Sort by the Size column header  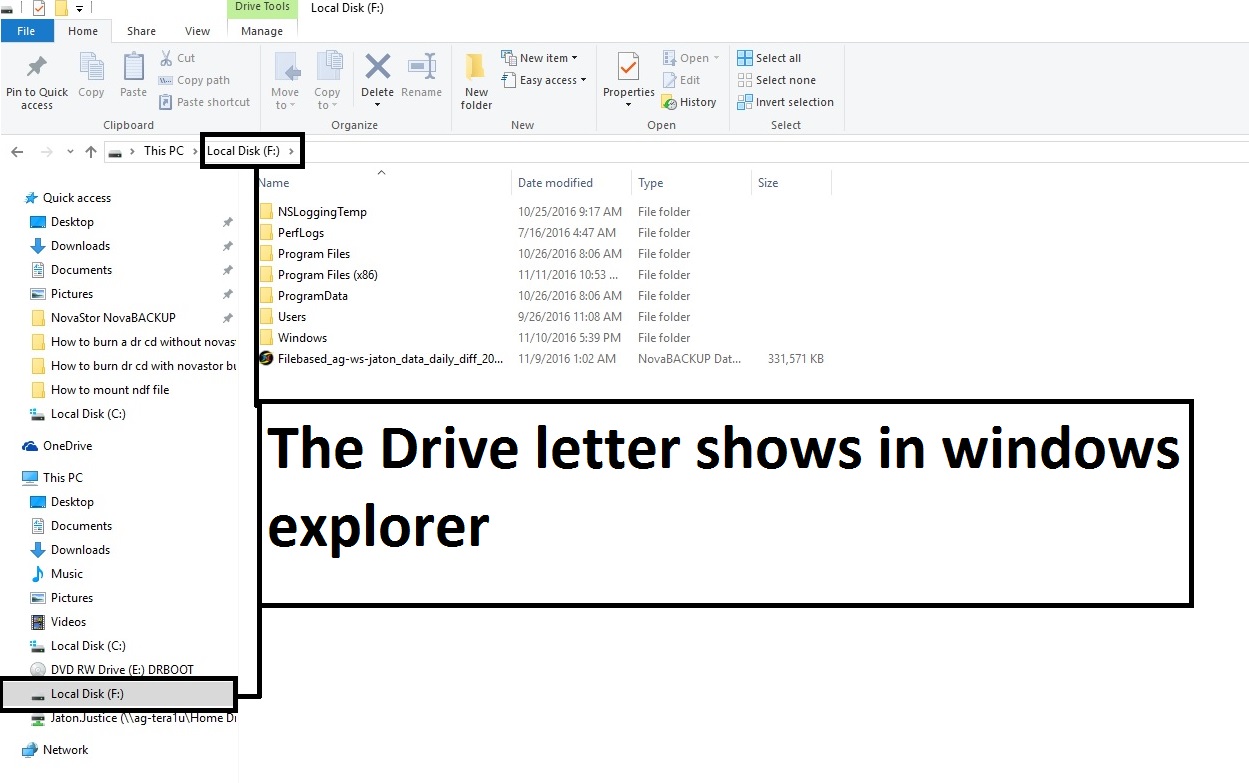768,183
